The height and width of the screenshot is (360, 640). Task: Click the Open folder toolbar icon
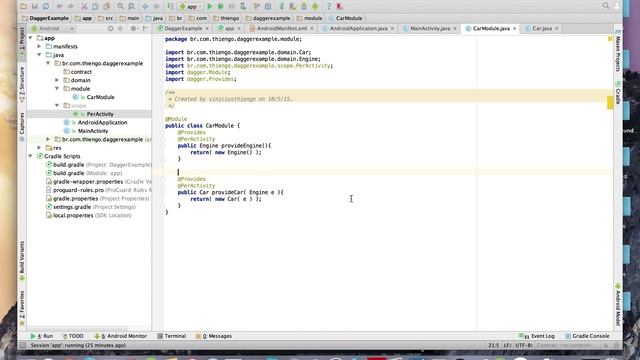(x=23, y=6)
